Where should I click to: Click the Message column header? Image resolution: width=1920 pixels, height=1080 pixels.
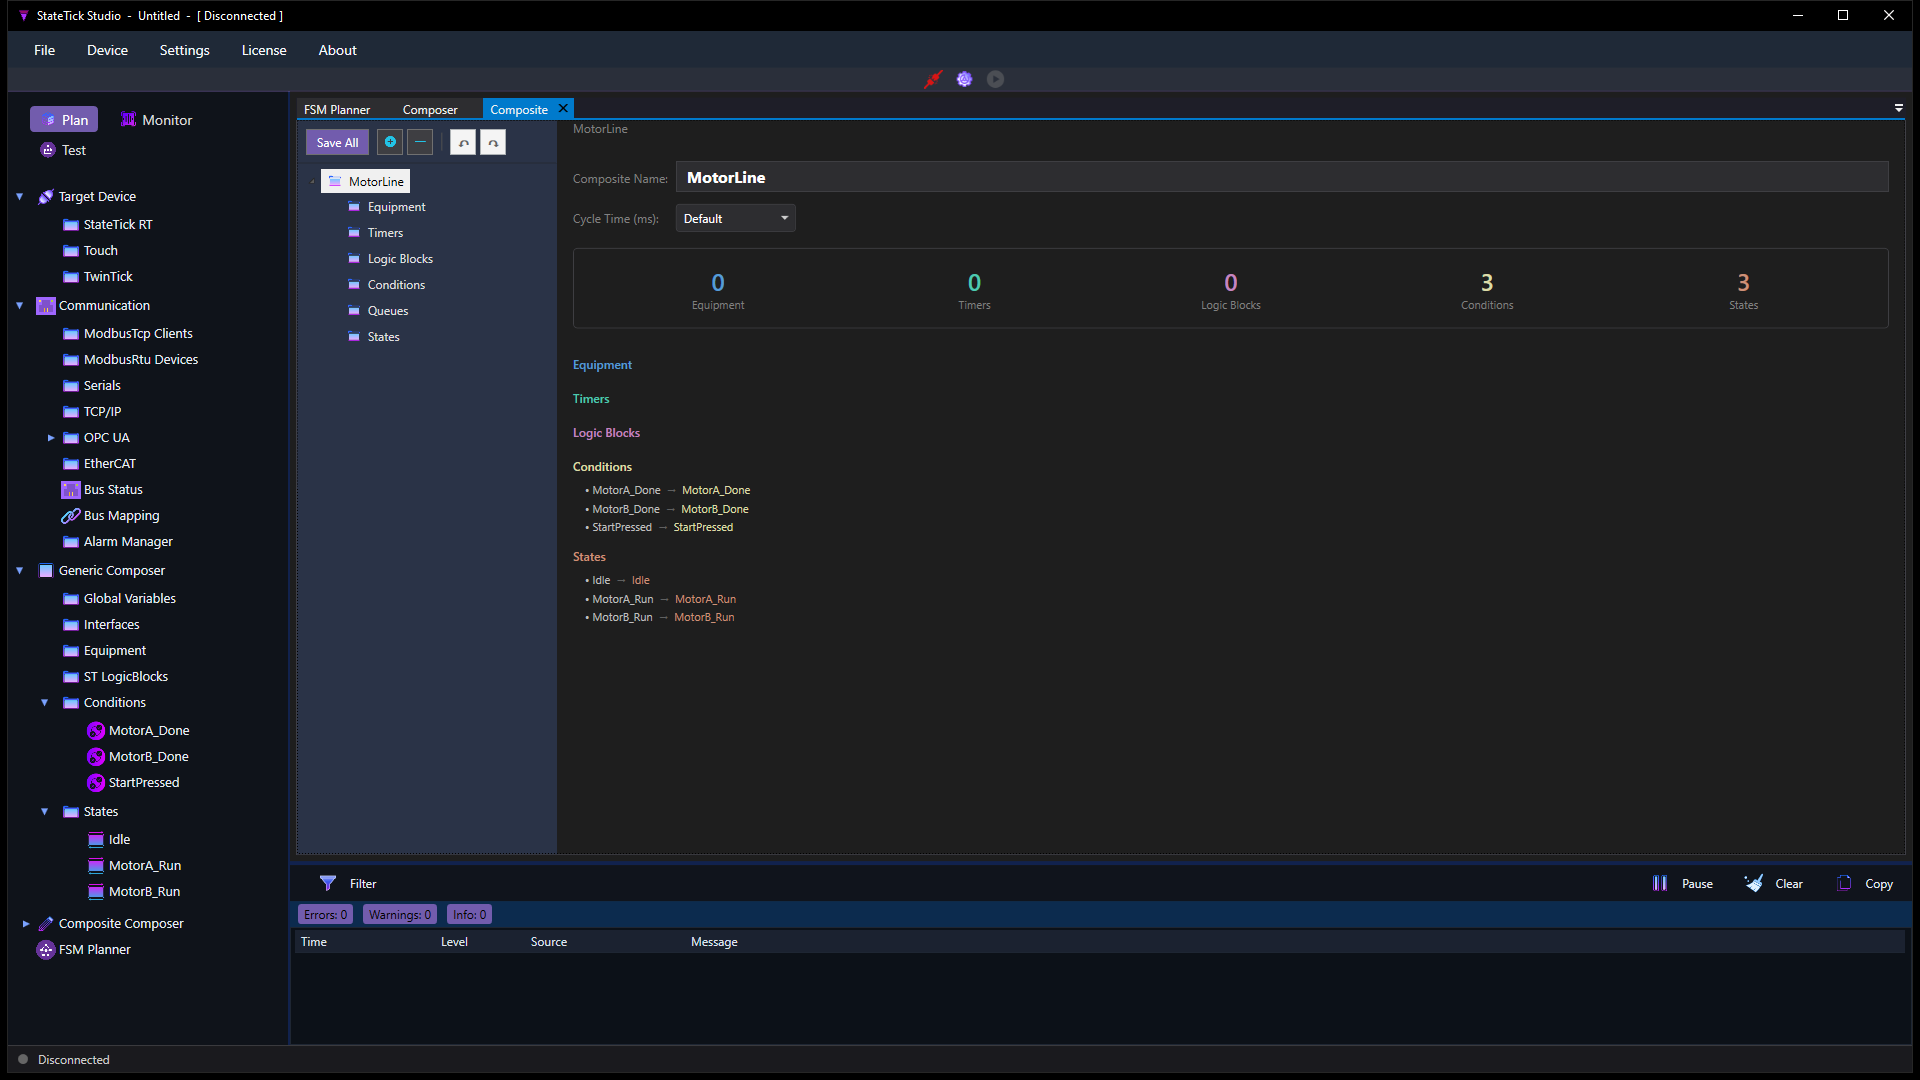[714, 942]
